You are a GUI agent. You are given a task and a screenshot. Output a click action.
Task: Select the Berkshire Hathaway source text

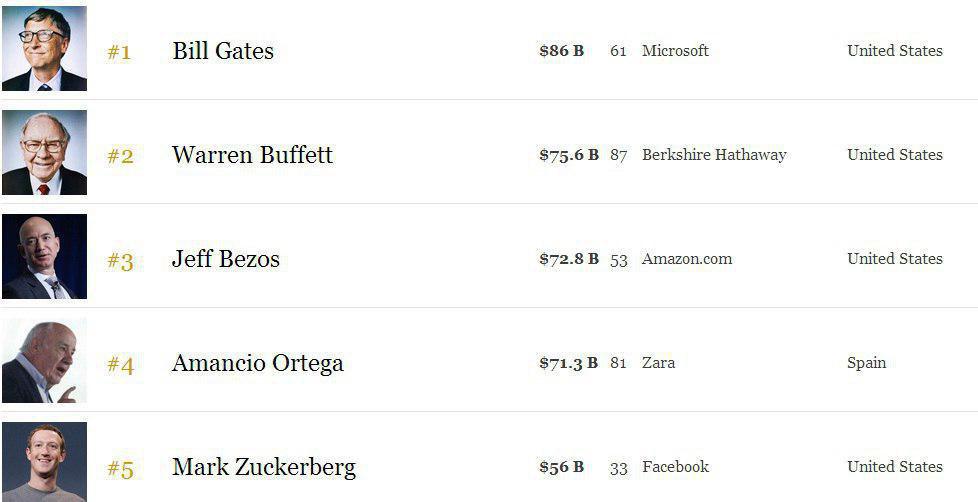pyautogui.click(x=714, y=155)
